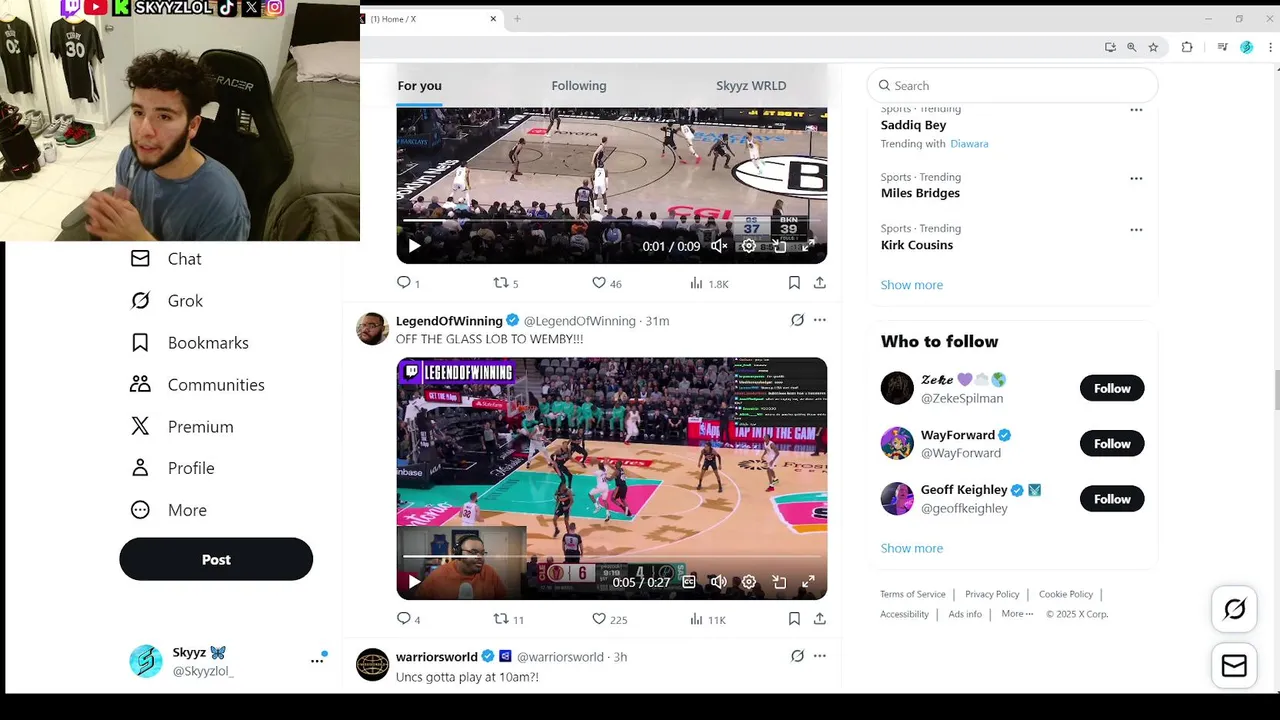Click Grok icon on warriorsworld post
This screenshot has width=1280, height=720.
click(797, 657)
